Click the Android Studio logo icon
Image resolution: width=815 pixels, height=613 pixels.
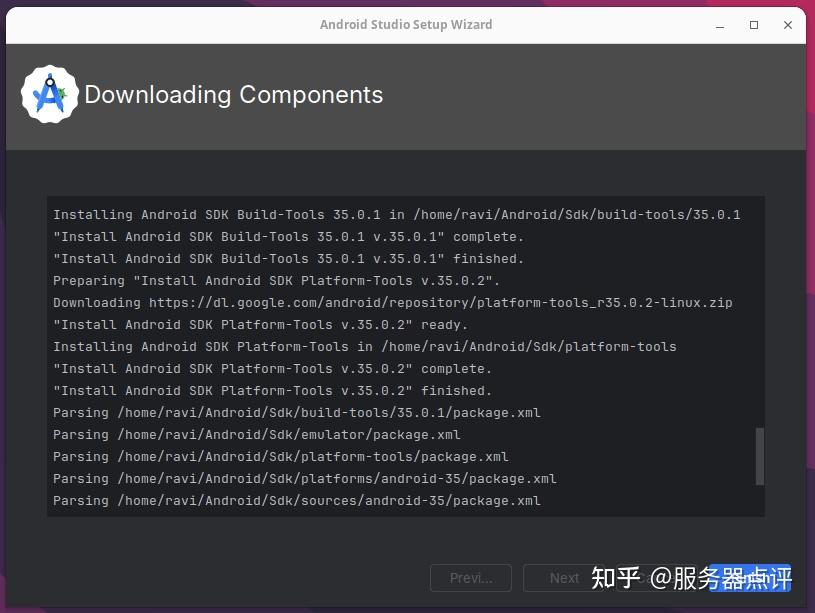[49, 93]
